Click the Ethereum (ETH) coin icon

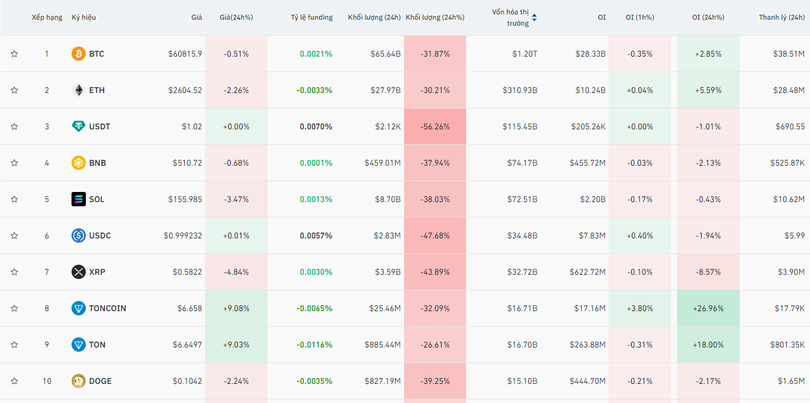78,90
